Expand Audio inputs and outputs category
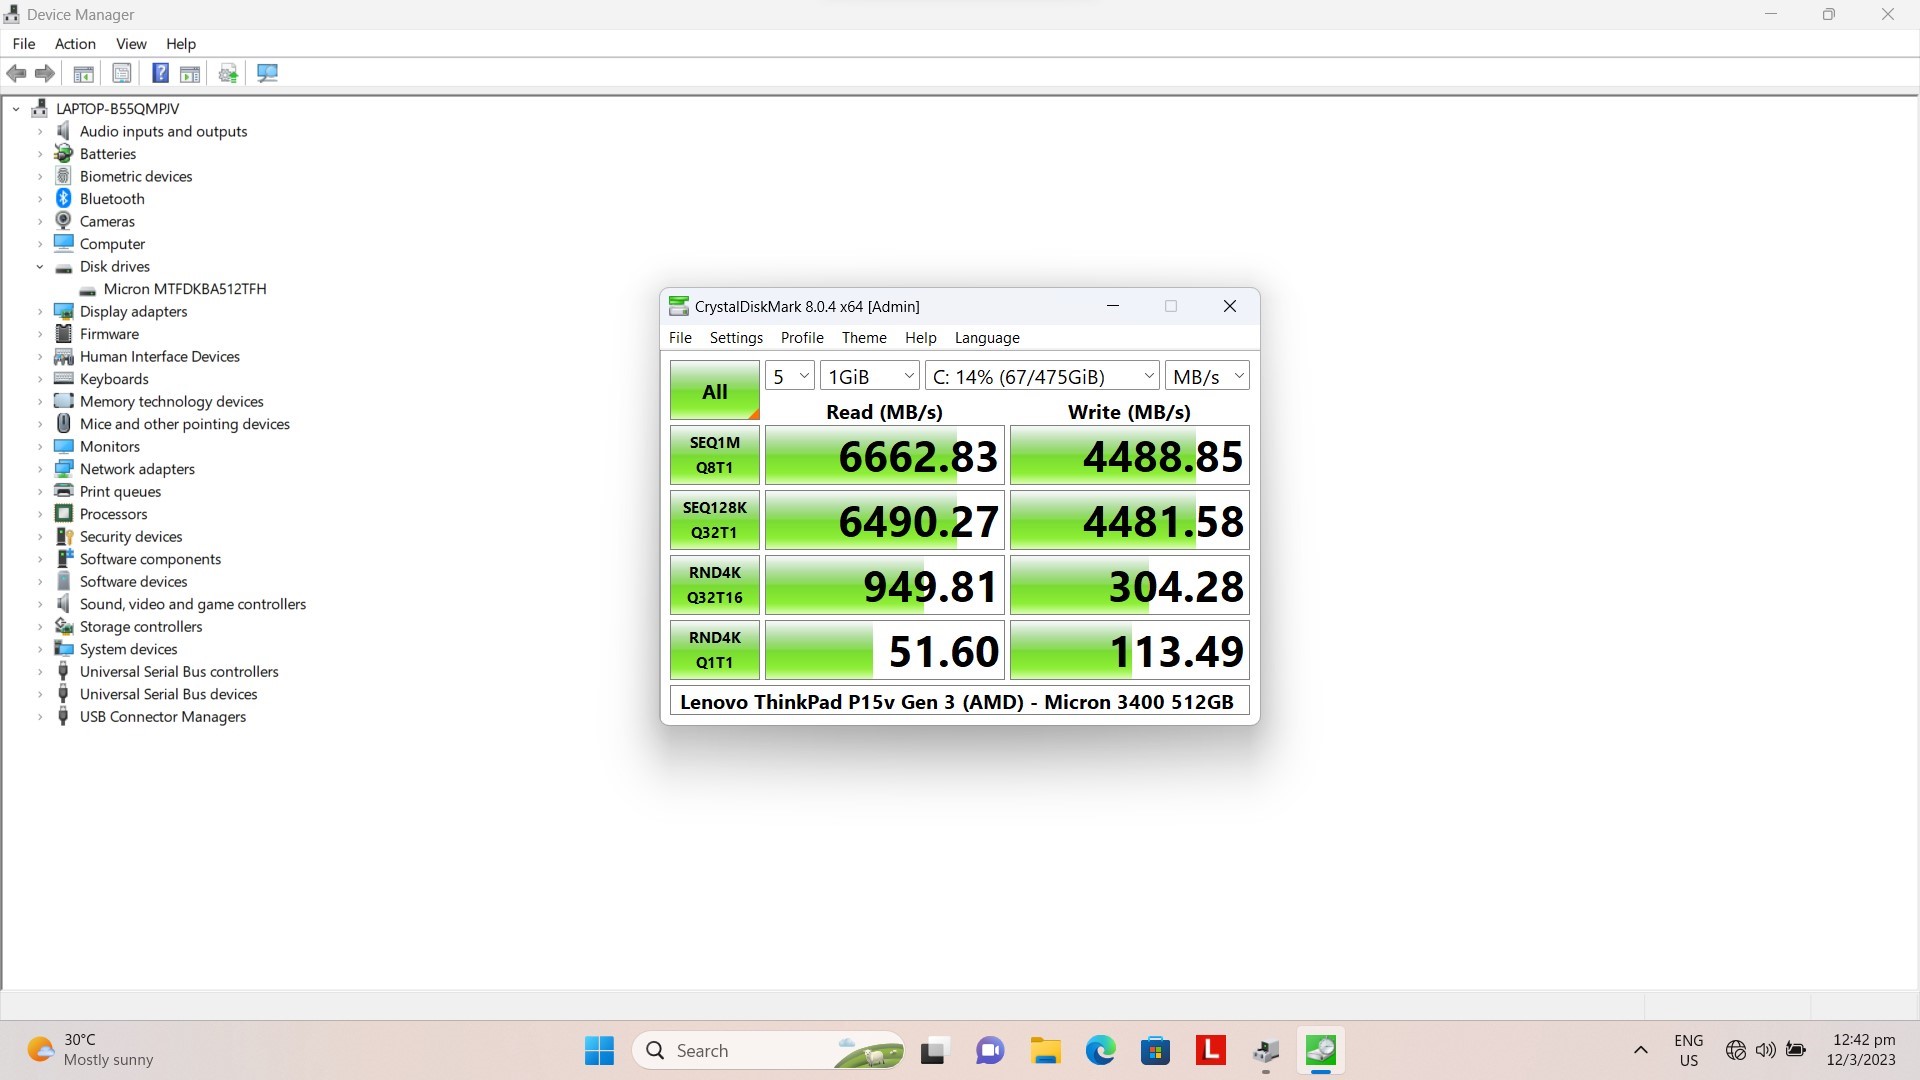This screenshot has height=1080, width=1920. click(x=40, y=131)
